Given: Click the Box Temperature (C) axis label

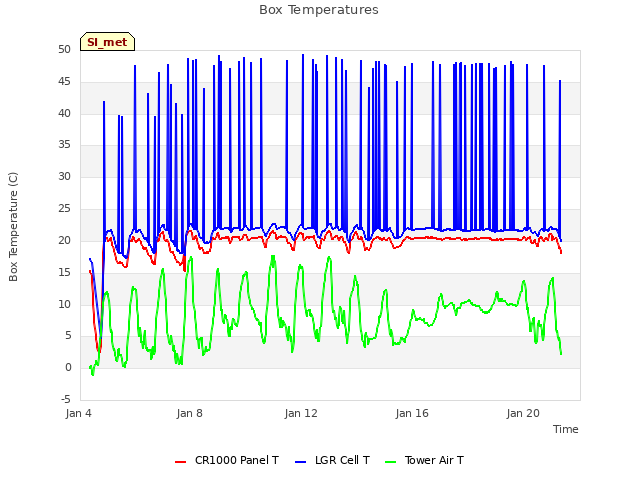Looking at the screenshot, I should tap(13, 227).
